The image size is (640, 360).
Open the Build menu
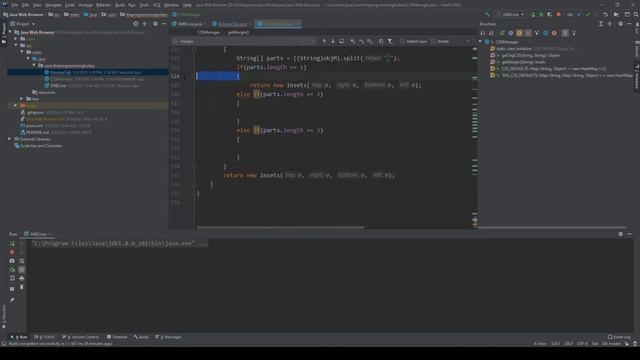120,5
